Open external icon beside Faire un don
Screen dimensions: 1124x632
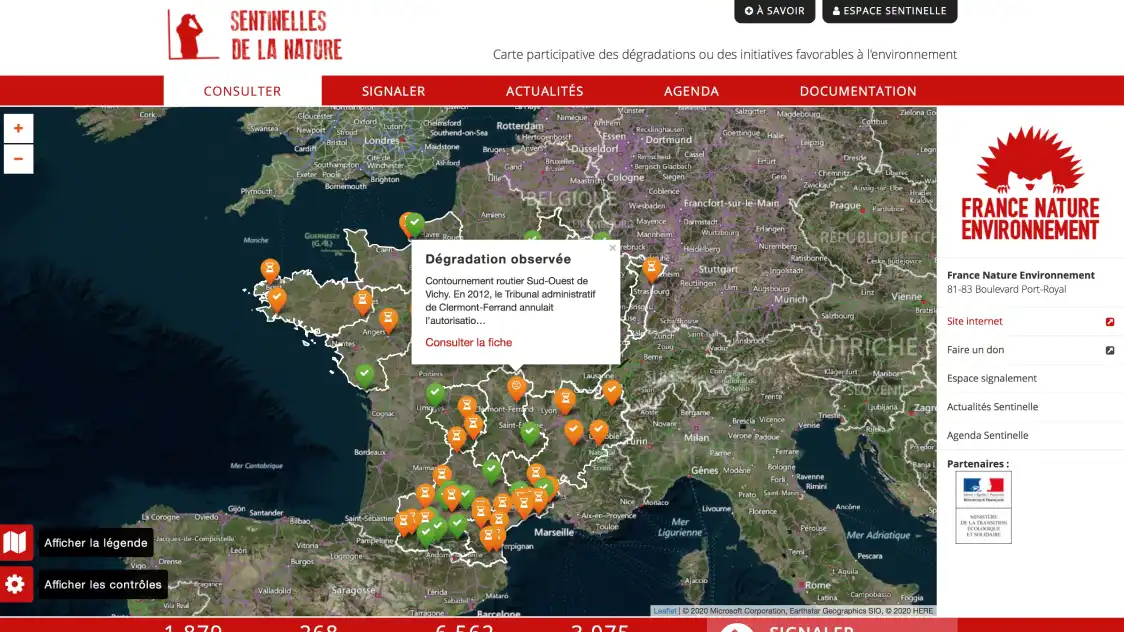[1110, 350]
